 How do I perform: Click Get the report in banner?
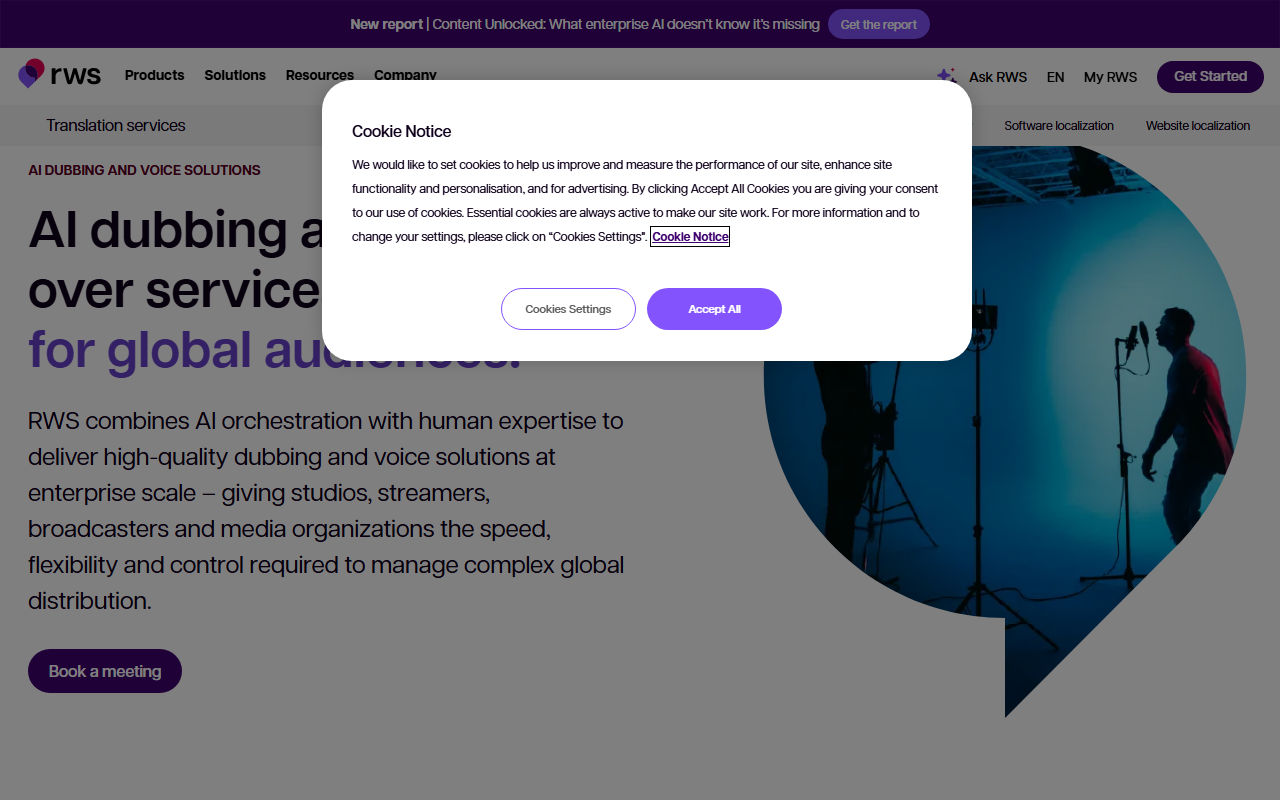click(x=879, y=24)
